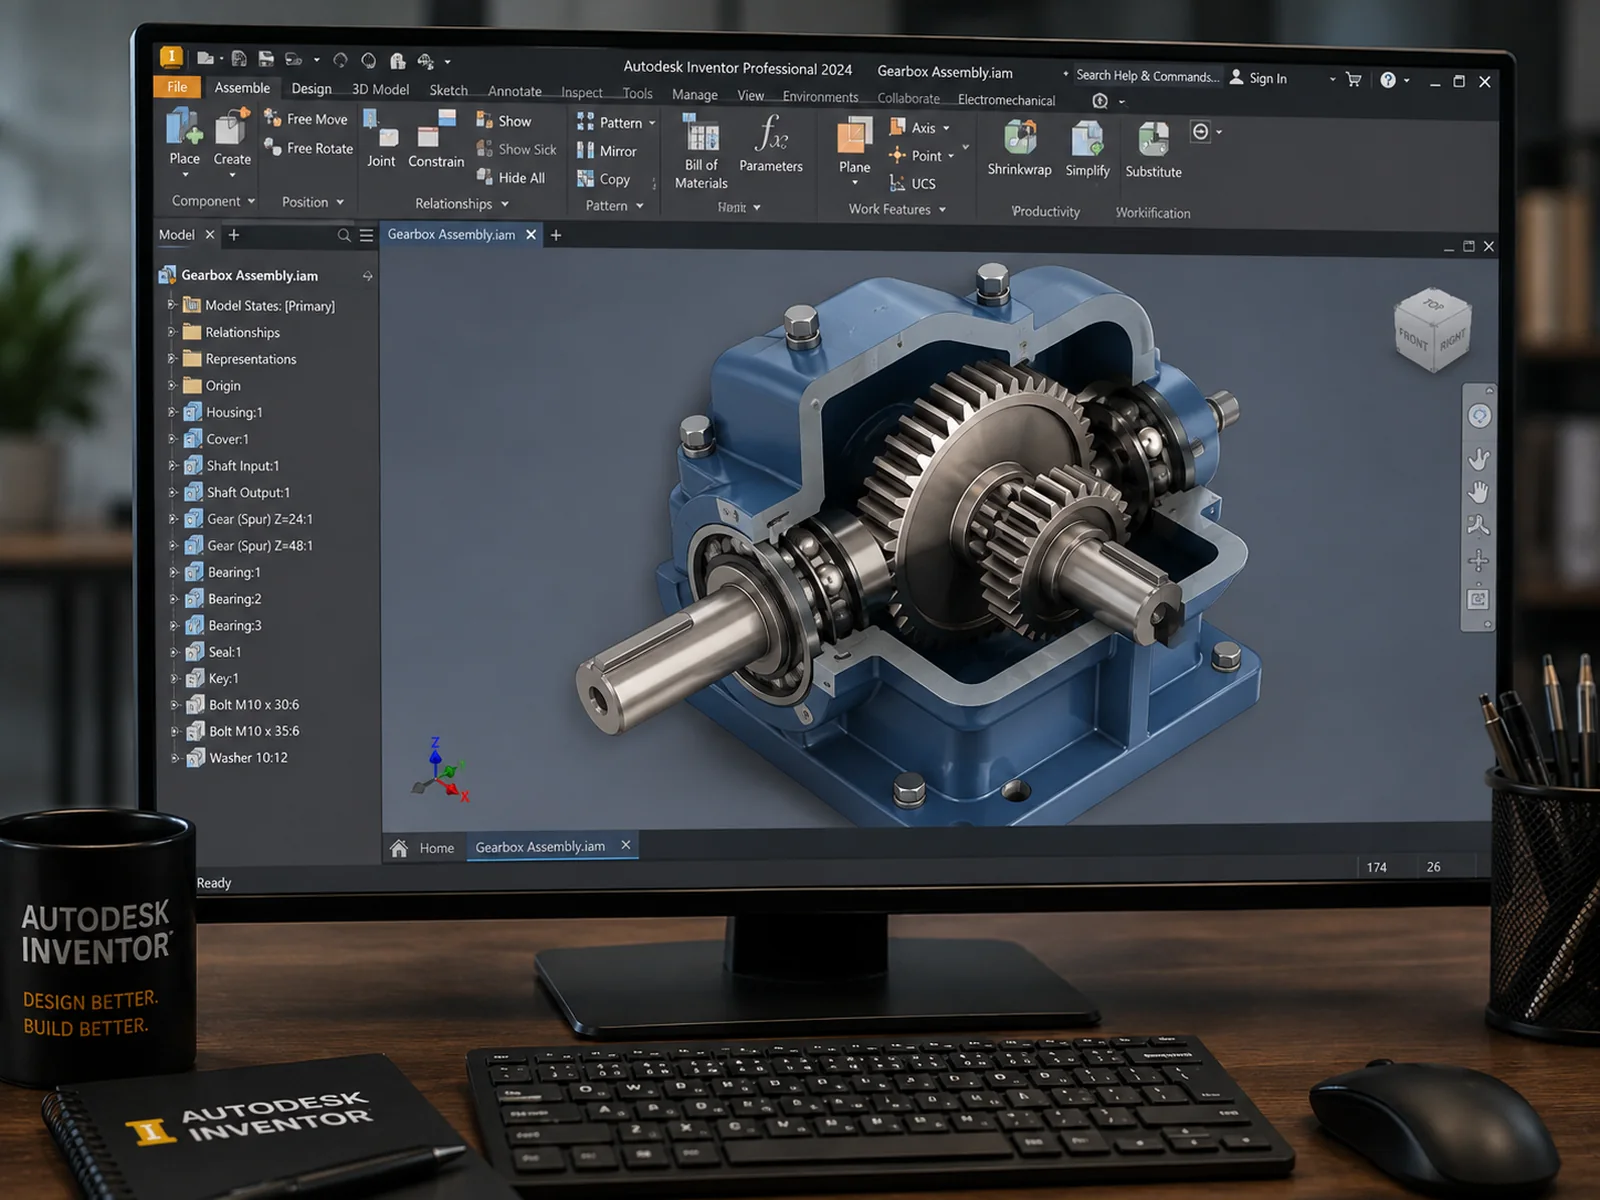Click the Plane work feature tool
Screen dimensions: 1600x1200
854,146
